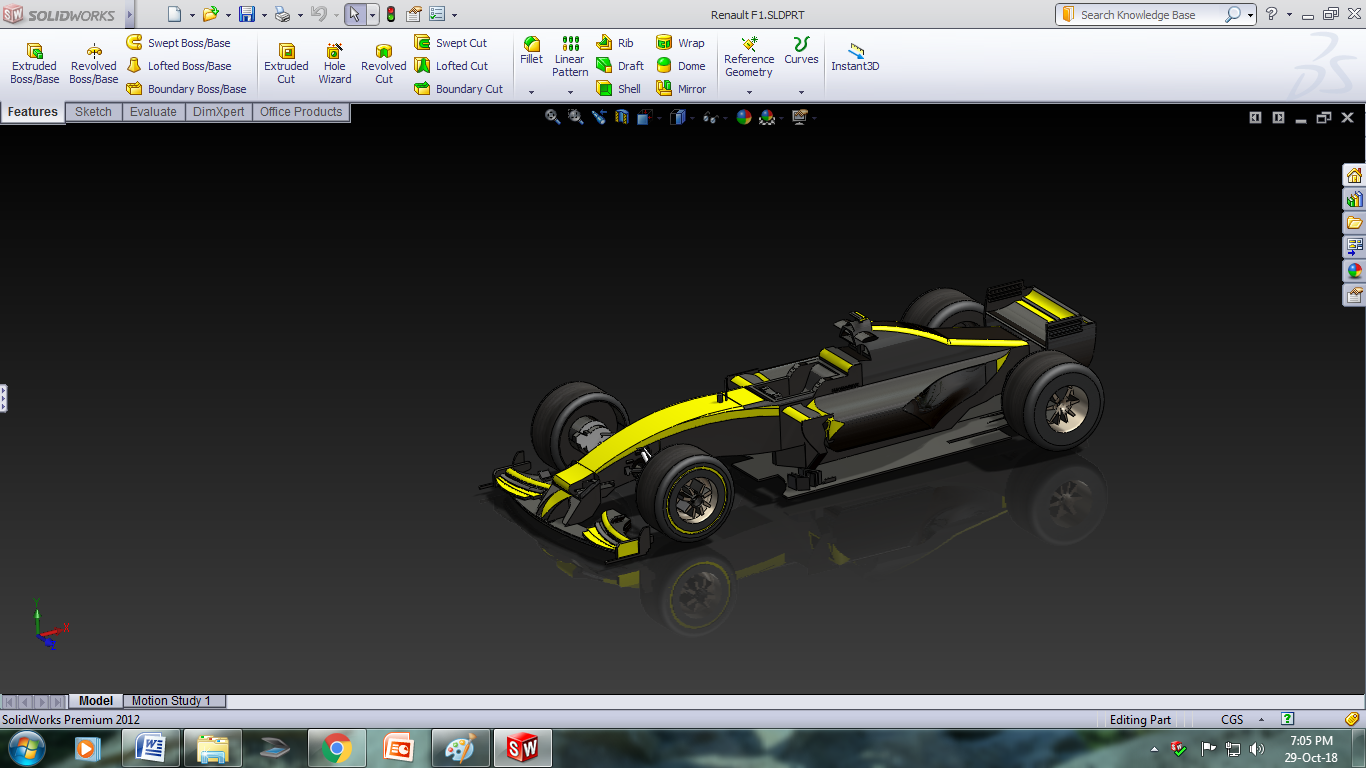Image resolution: width=1366 pixels, height=768 pixels.
Task: Toggle Instant3D mode
Action: coord(855,57)
